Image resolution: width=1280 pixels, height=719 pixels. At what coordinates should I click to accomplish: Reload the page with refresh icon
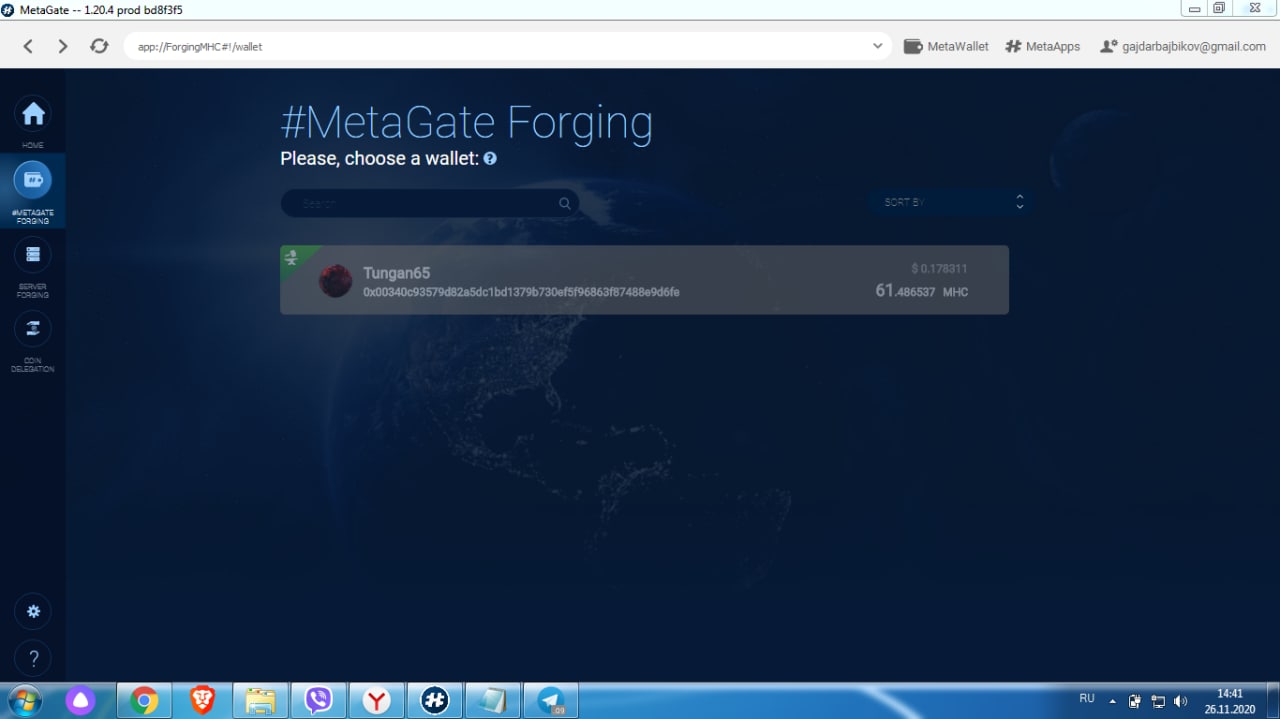(x=99, y=46)
